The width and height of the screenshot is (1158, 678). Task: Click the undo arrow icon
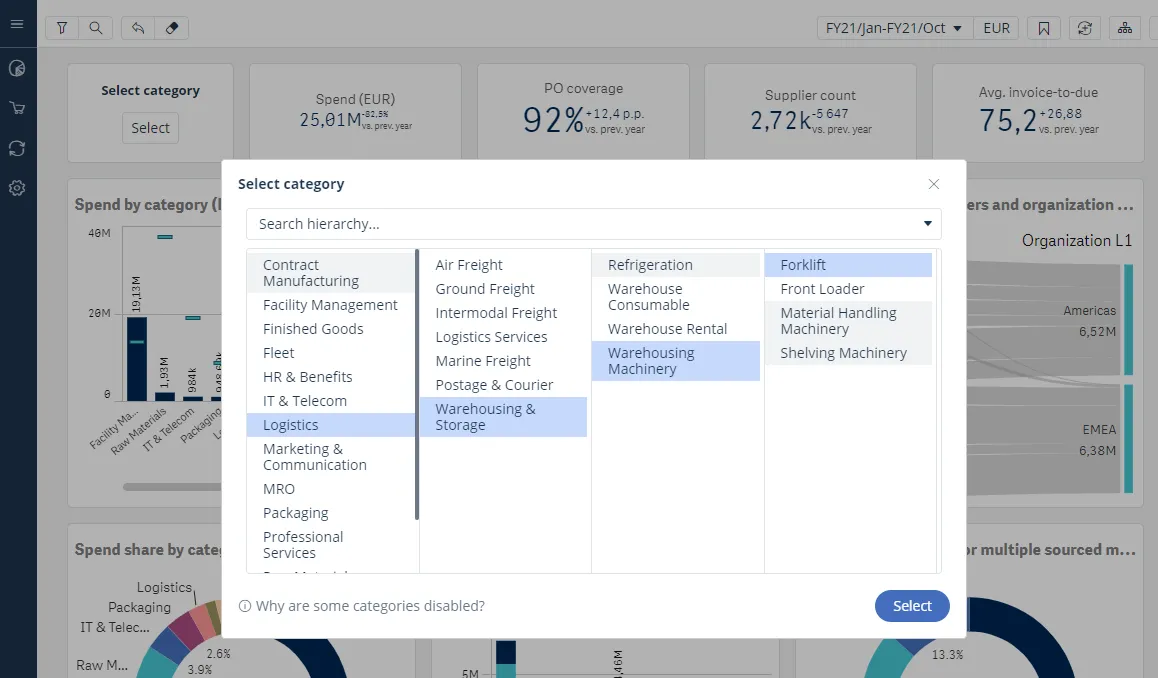[138, 28]
